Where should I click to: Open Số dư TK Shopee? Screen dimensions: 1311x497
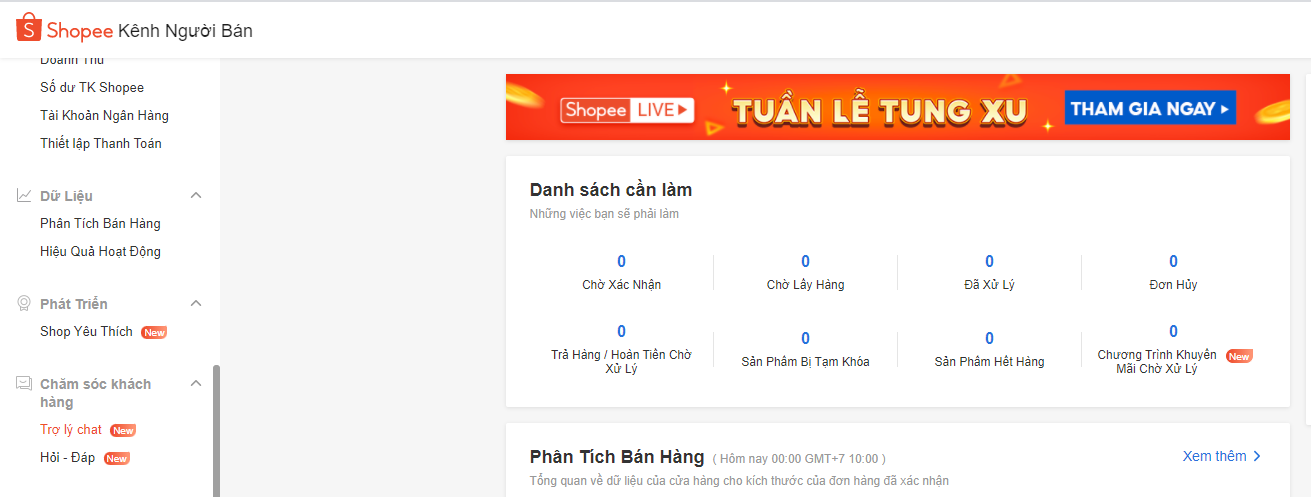tap(92, 88)
